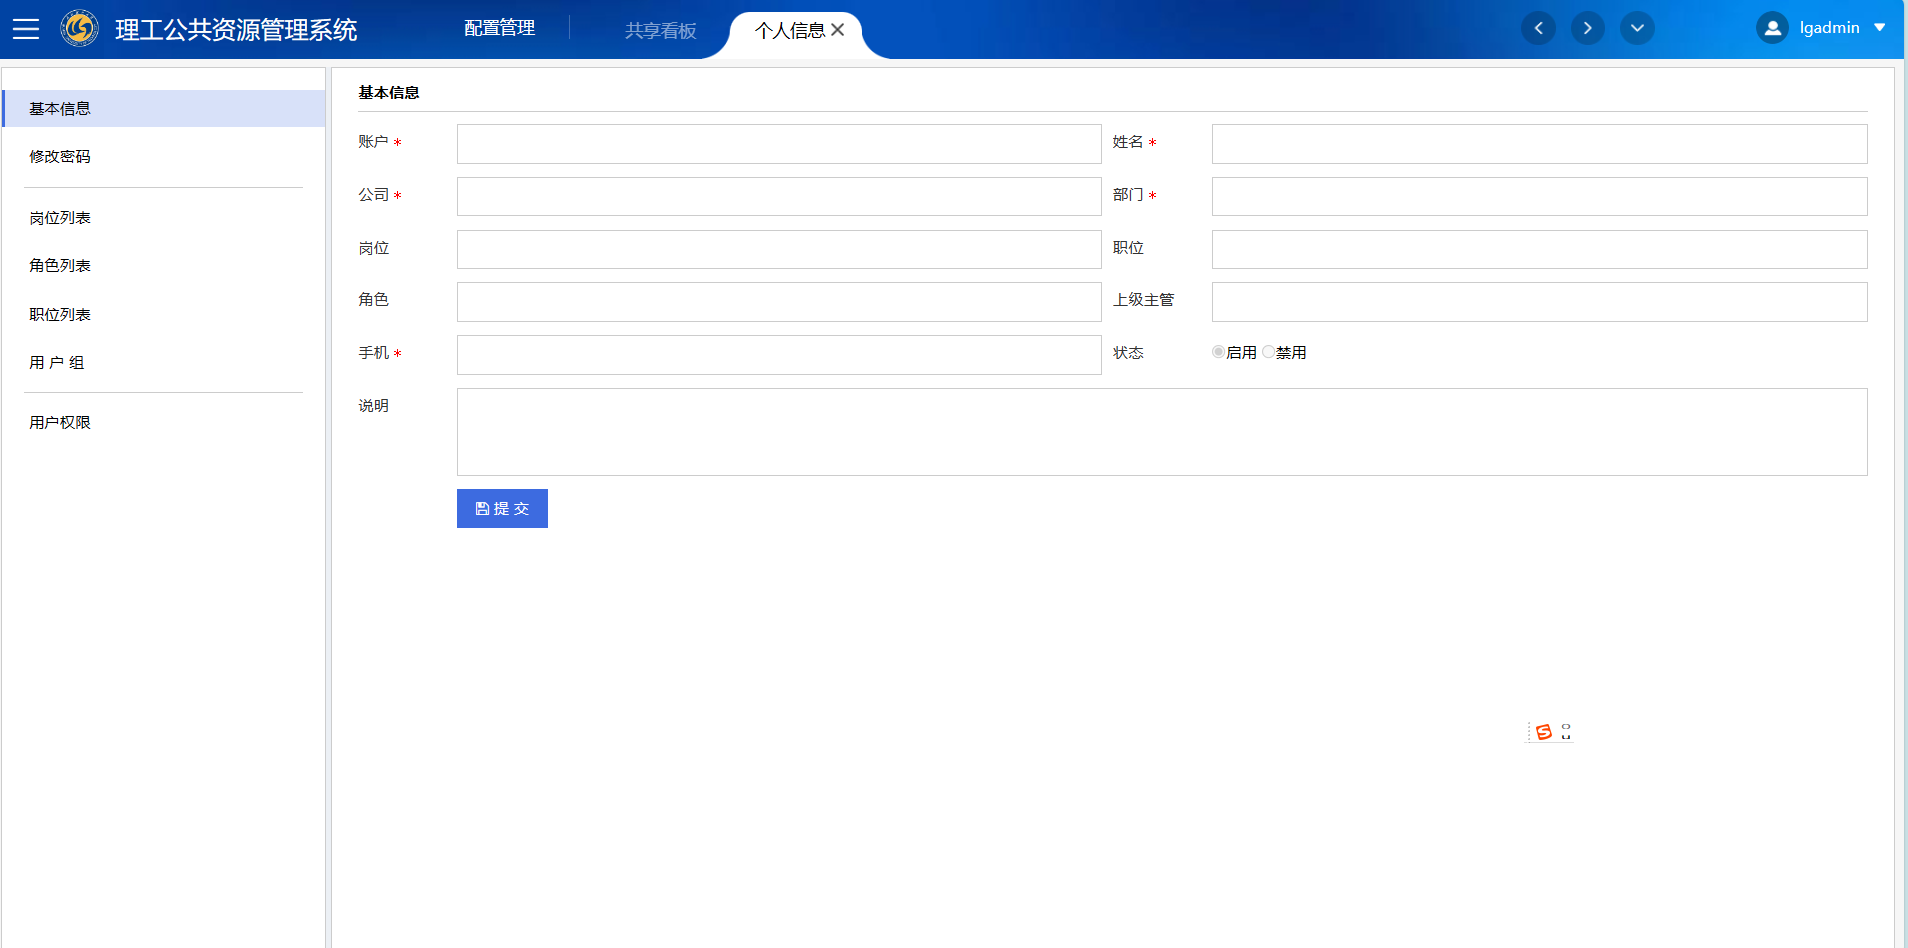Focus the 部门 input field
Image resolution: width=1908 pixels, height=948 pixels.
click(1539, 196)
